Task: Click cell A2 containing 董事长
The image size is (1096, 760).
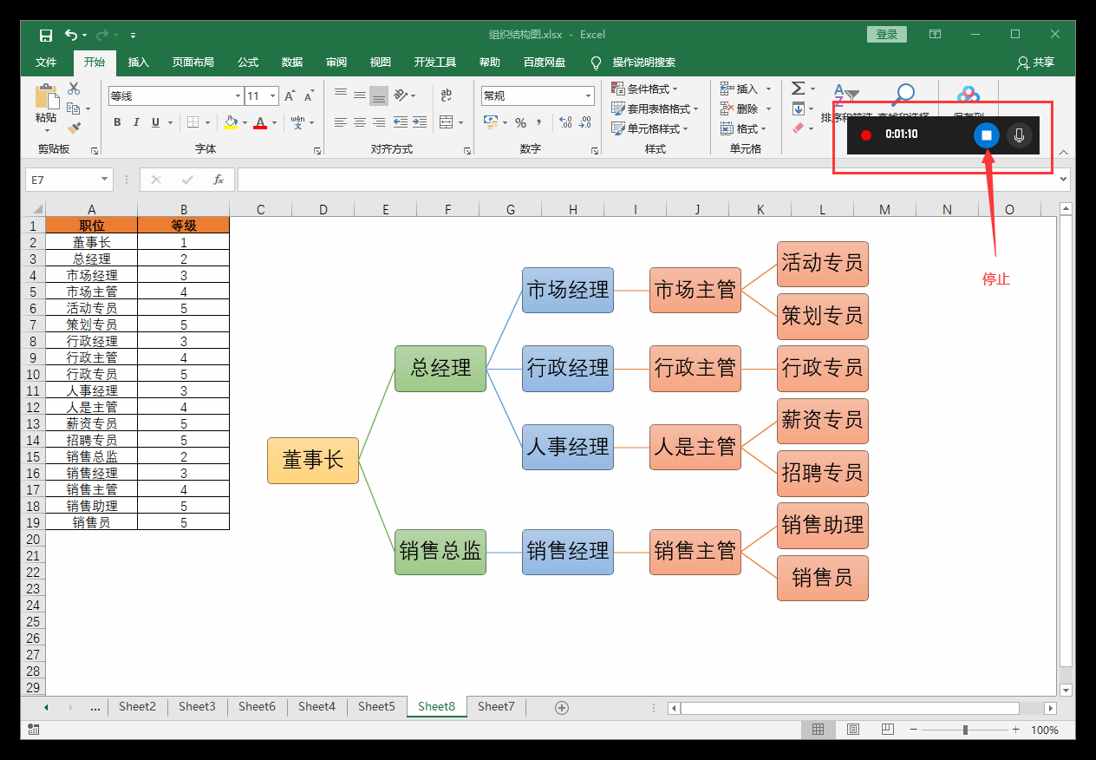Action: (92, 241)
